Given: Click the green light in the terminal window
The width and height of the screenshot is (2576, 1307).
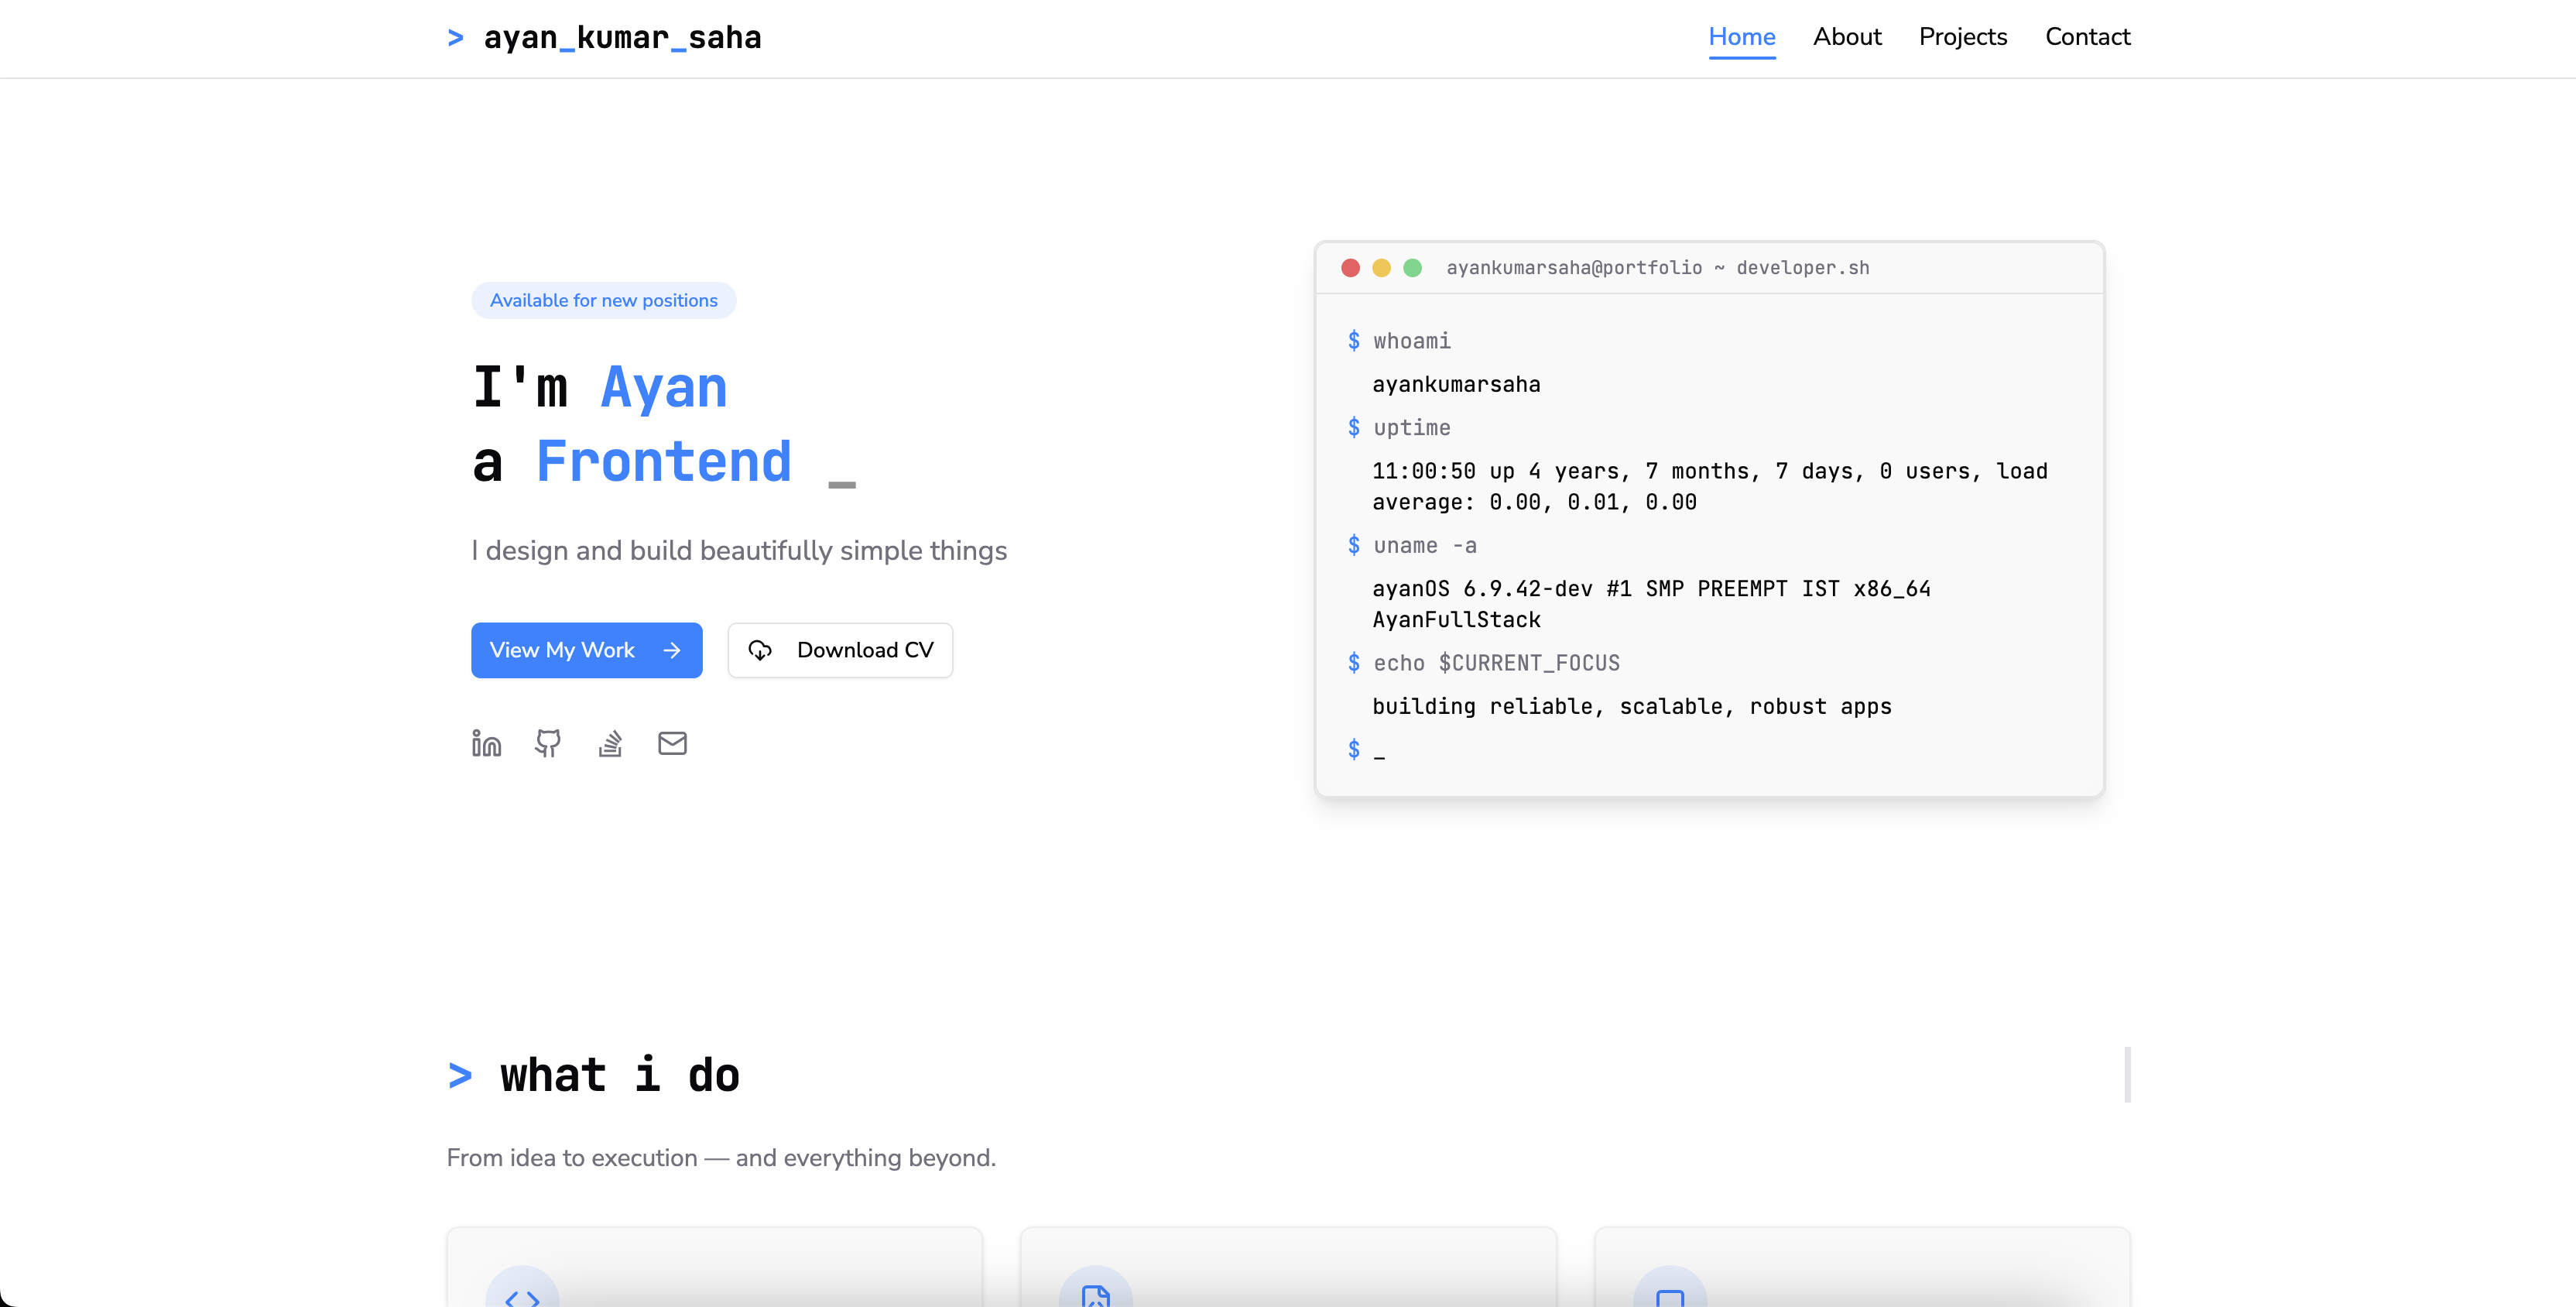Looking at the screenshot, I should (1413, 268).
